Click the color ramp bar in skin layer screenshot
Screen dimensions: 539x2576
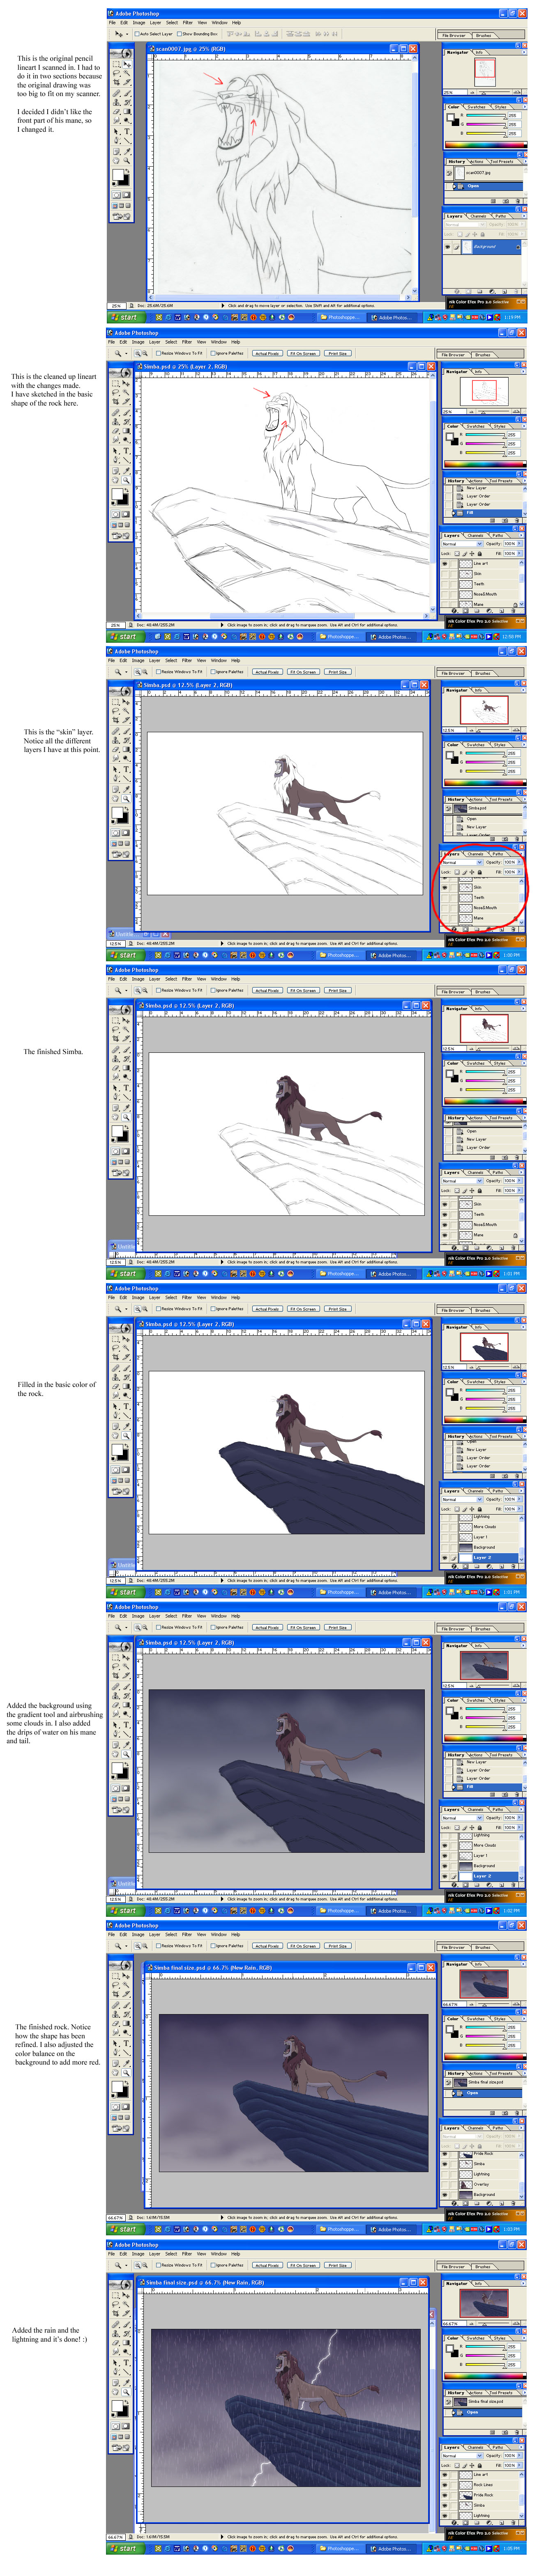coord(485,783)
